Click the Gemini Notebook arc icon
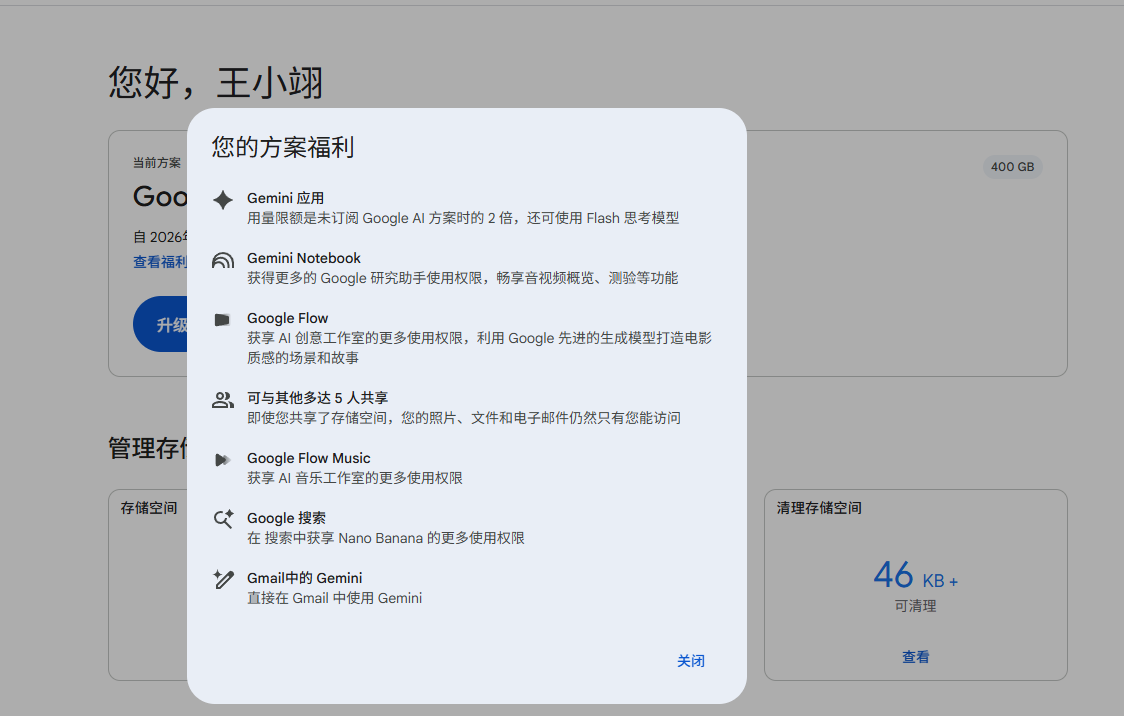 point(223,260)
